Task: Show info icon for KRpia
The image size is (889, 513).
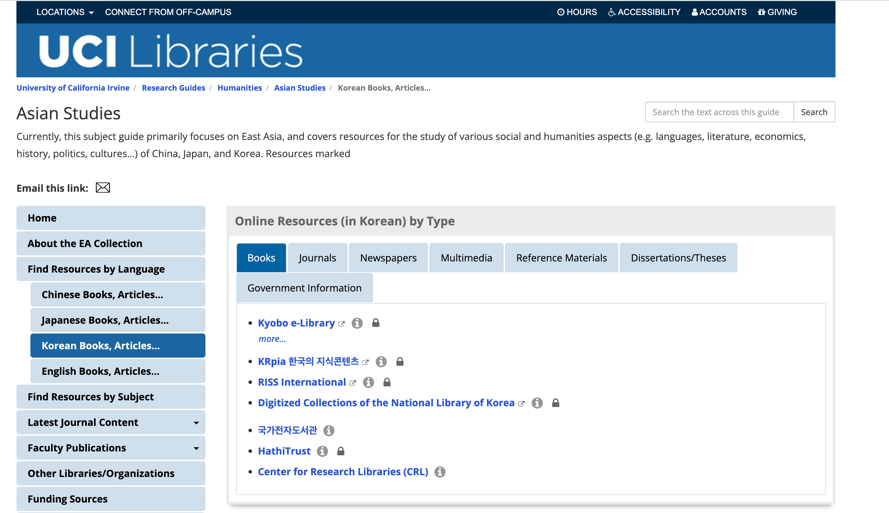Action: (382, 362)
